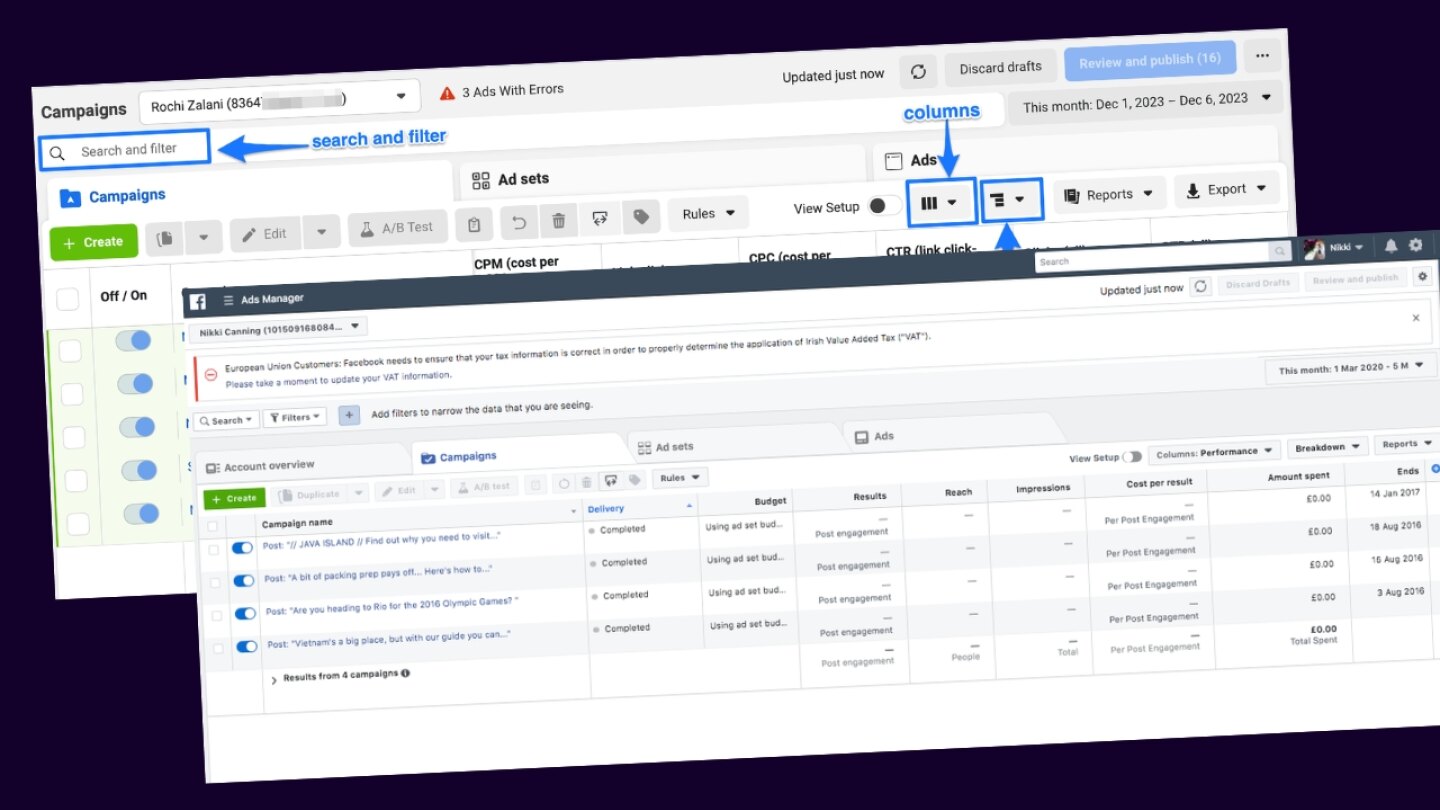Click the gear icon beside the bell, front window
This screenshot has height=810, width=1440.
pos(1415,244)
